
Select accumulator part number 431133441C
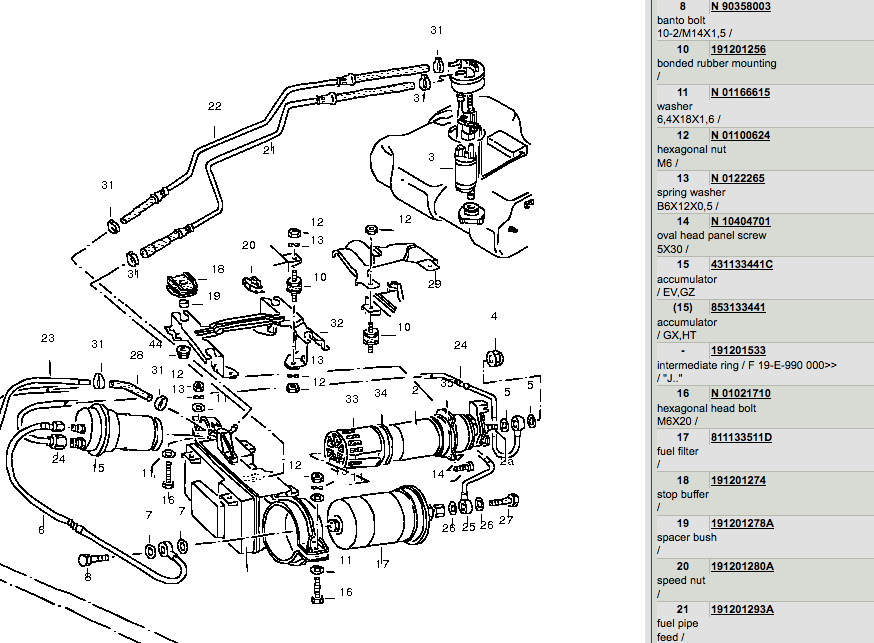coord(741,264)
